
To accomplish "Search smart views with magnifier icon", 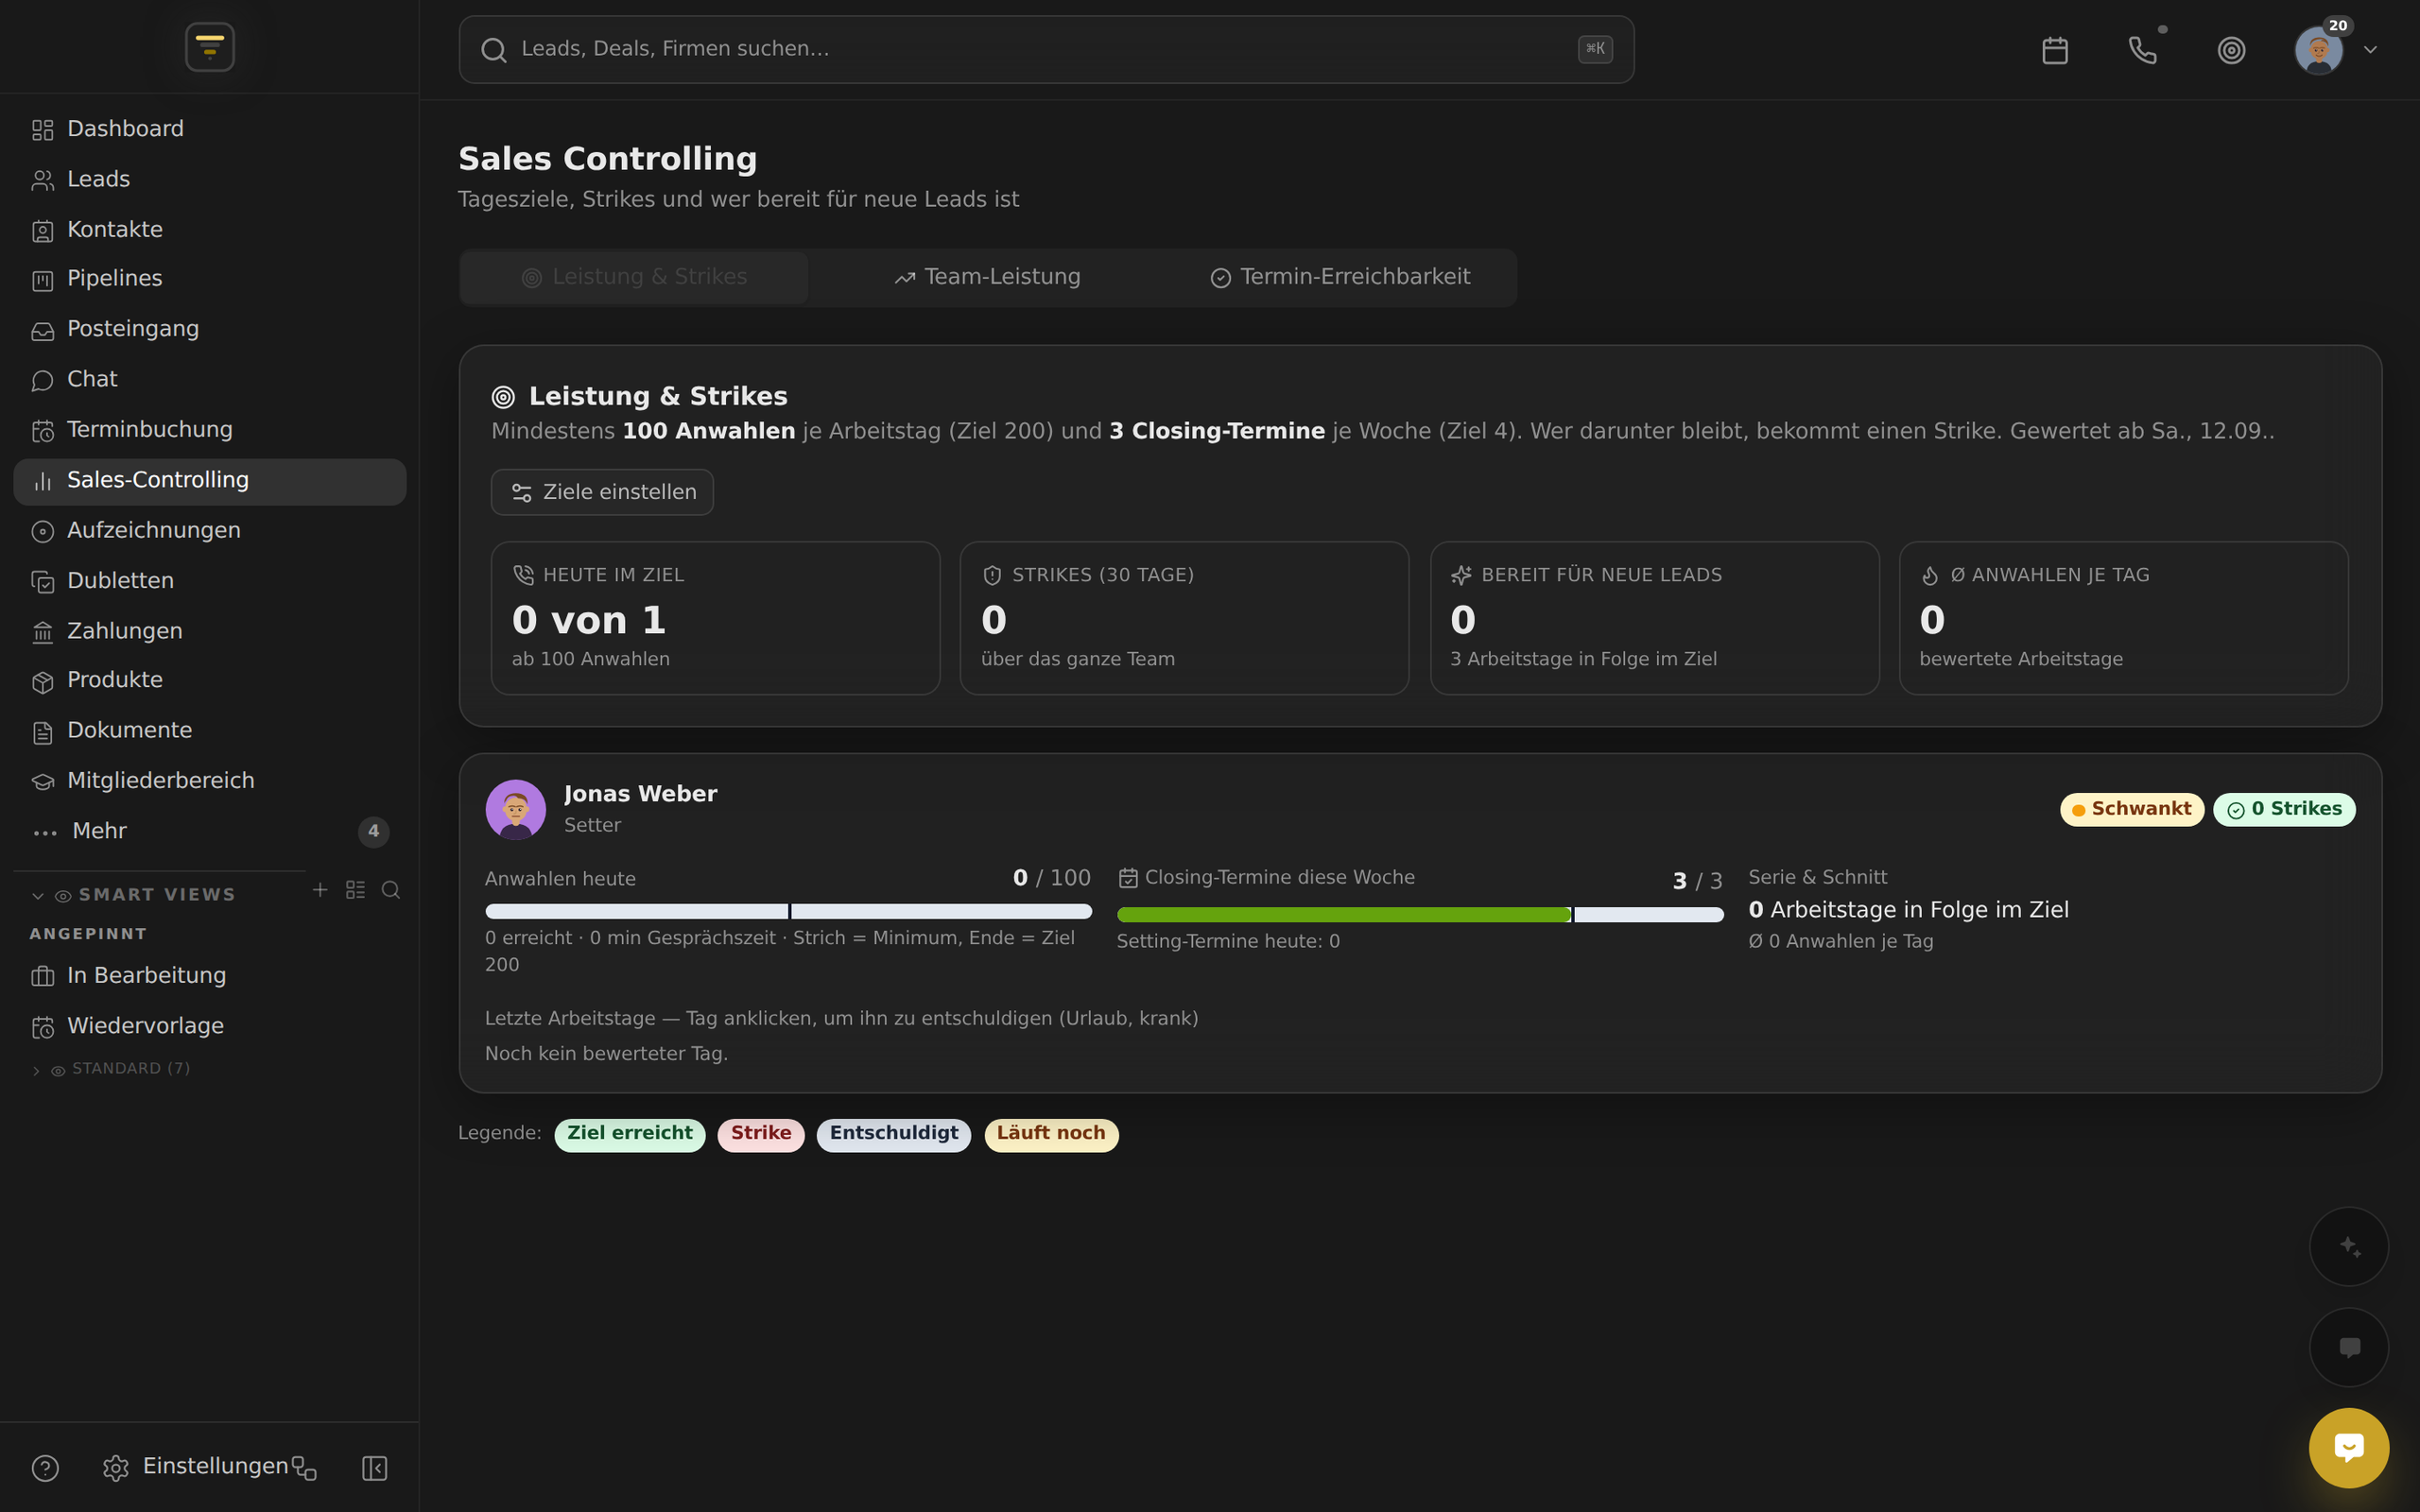I will pyautogui.click(x=391, y=889).
